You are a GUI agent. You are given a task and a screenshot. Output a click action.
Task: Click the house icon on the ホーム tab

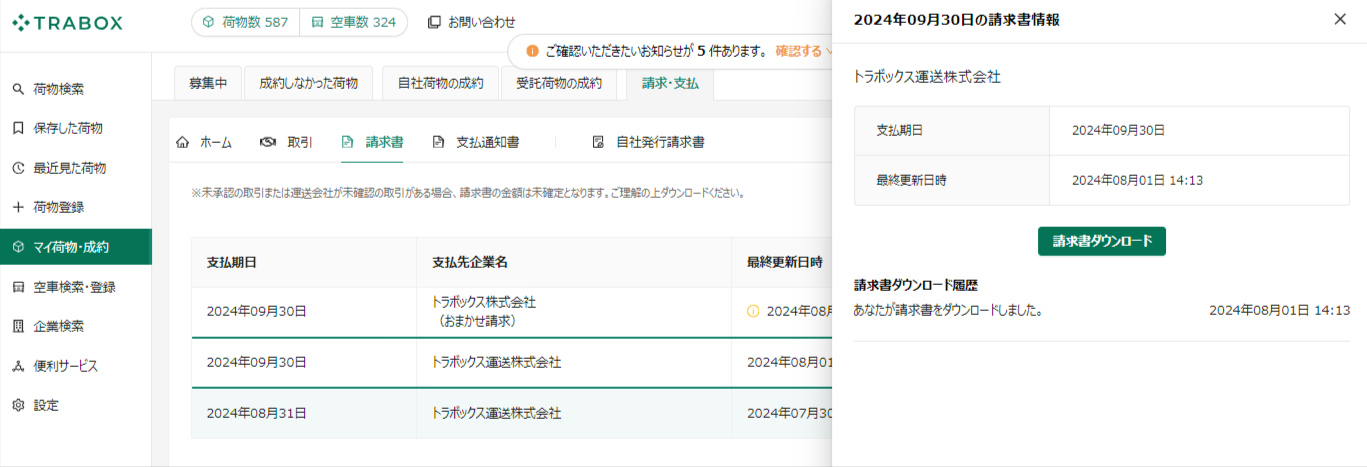tap(183, 142)
